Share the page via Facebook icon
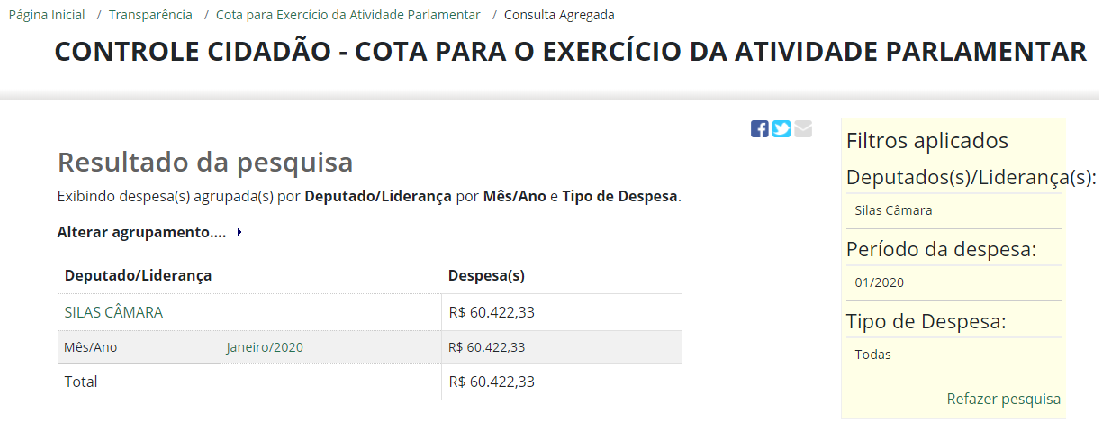Screen dimensions: 1099x425 pos(759,128)
